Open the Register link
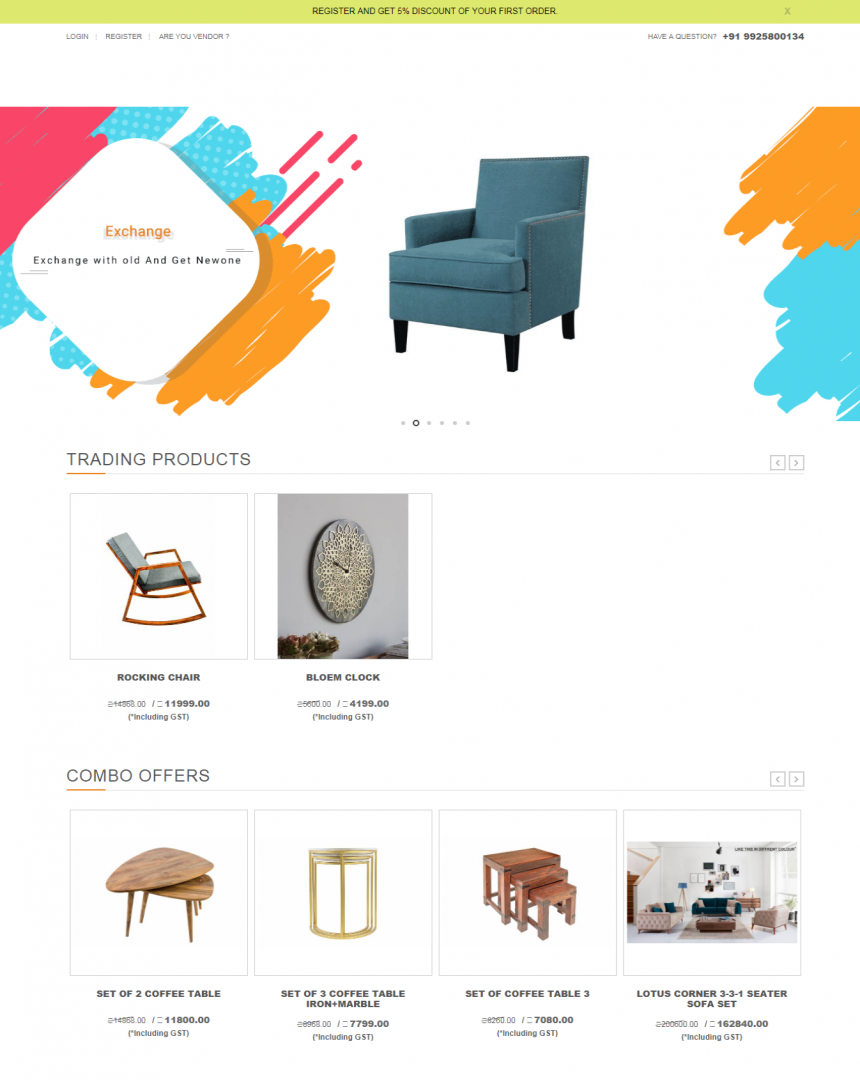Image resolution: width=860 pixels, height=1080 pixels. [x=123, y=37]
